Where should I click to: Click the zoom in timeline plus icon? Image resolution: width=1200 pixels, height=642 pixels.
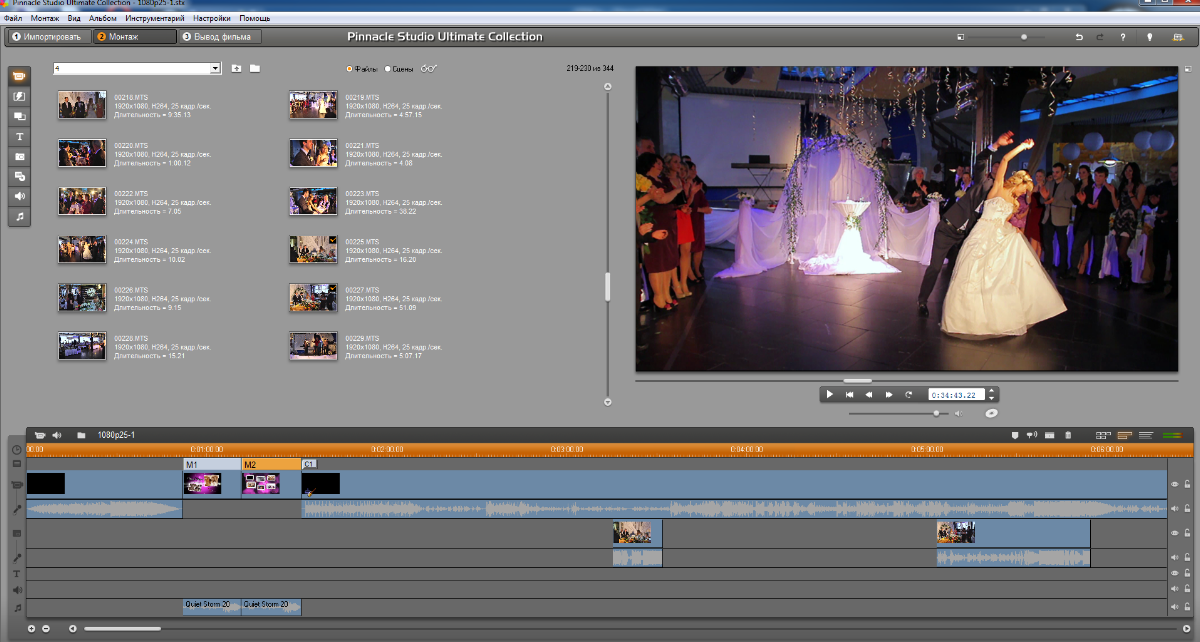31,629
